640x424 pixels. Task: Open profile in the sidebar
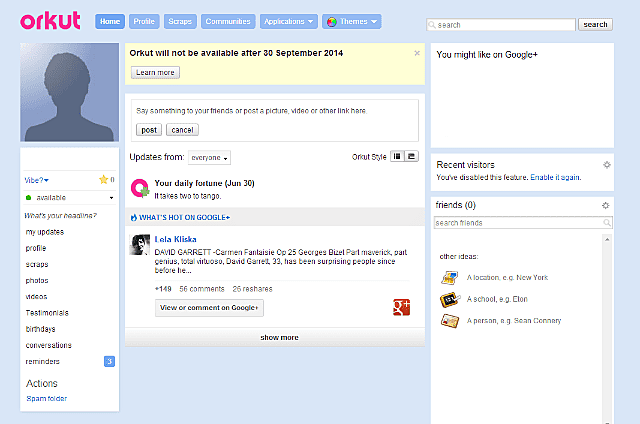click(36, 248)
